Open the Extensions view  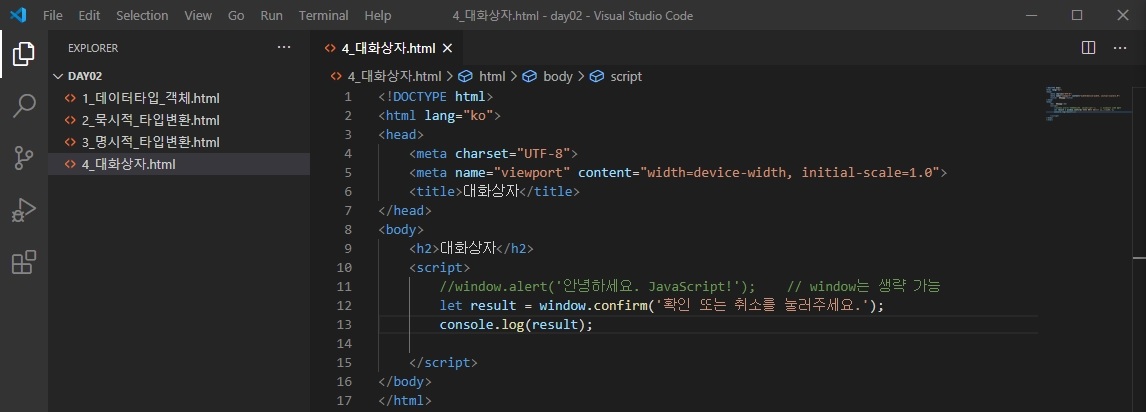coord(23,262)
